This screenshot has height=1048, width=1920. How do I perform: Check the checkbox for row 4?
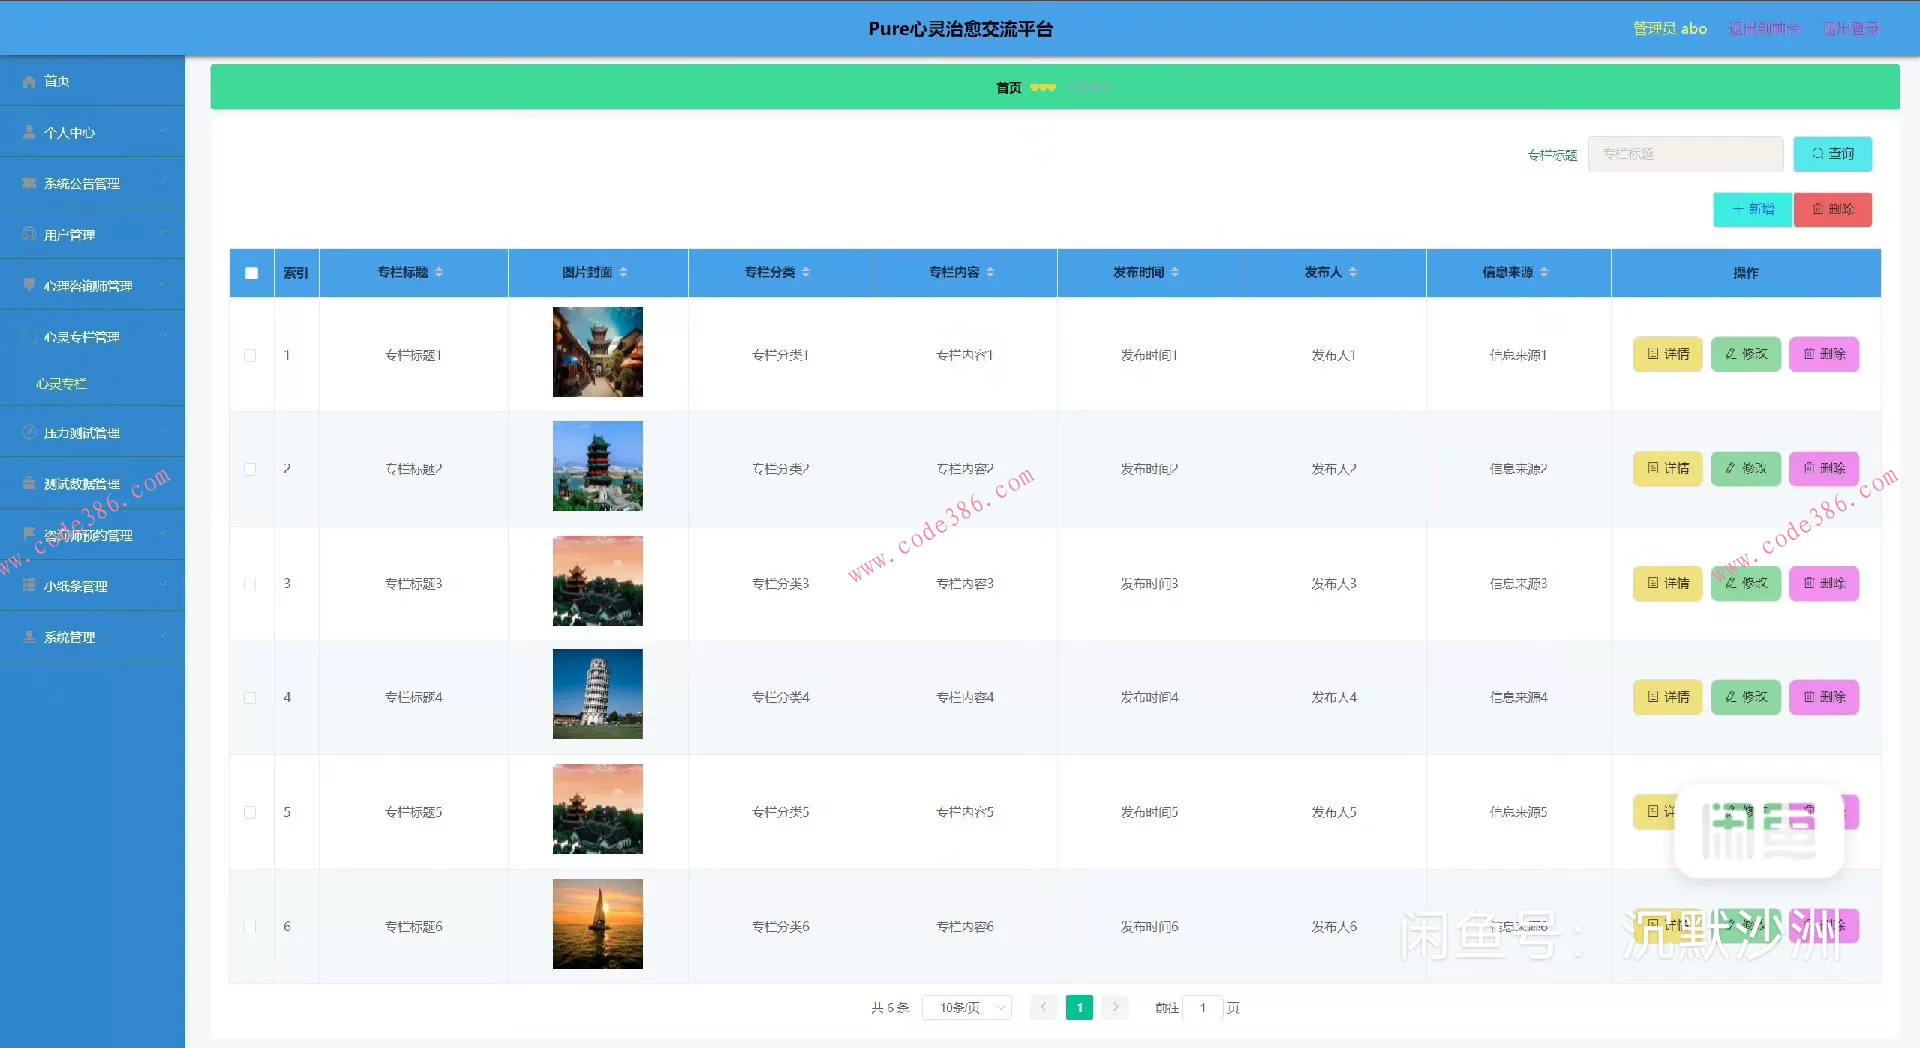coord(250,697)
